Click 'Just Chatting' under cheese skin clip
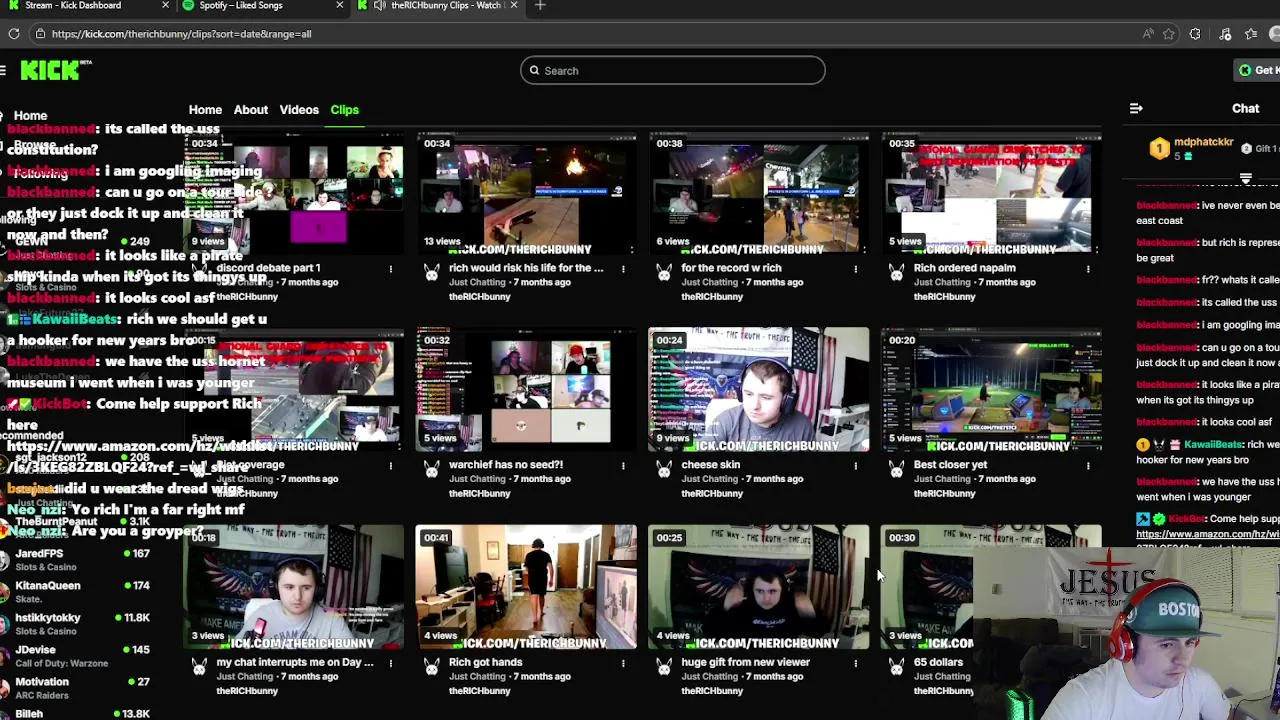This screenshot has height=720, width=1280. [710, 479]
